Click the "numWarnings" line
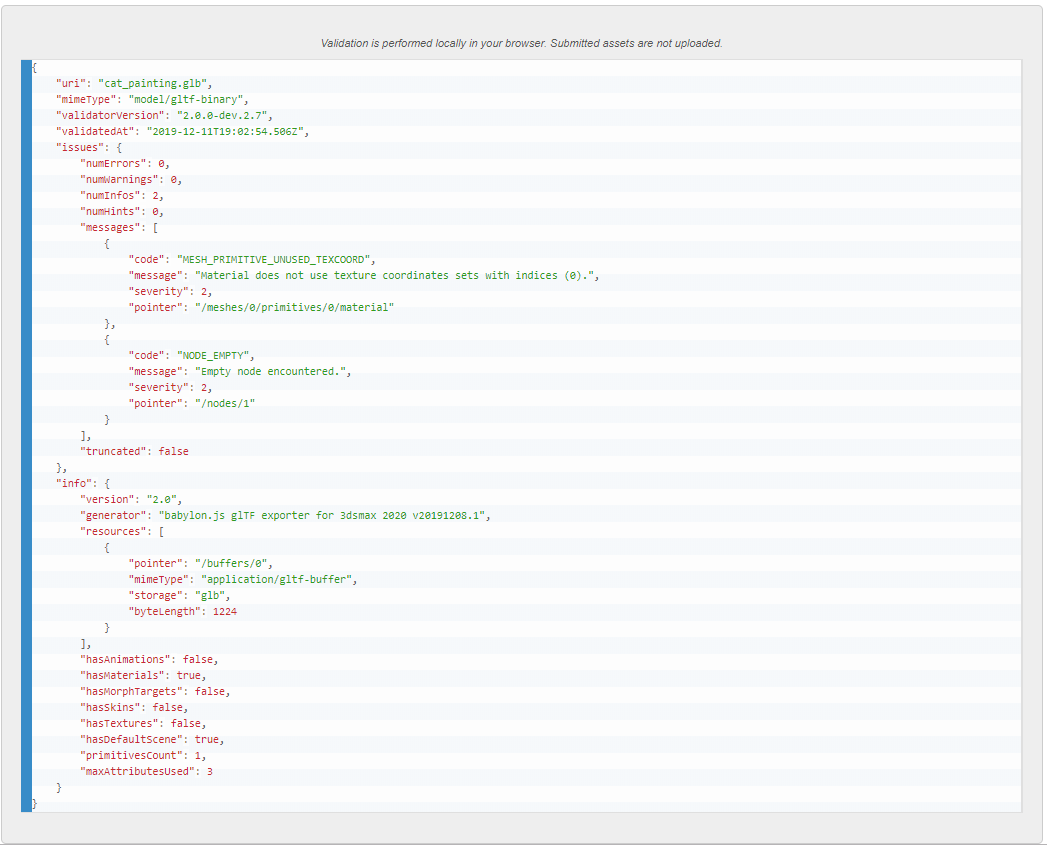This screenshot has width=1047, height=849. click(131, 180)
